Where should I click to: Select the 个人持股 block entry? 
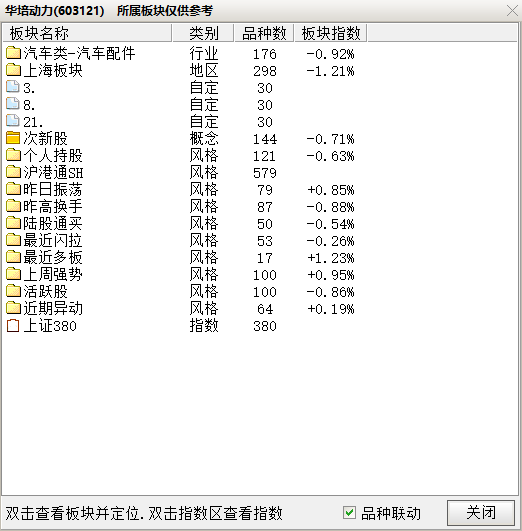tap(53, 155)
